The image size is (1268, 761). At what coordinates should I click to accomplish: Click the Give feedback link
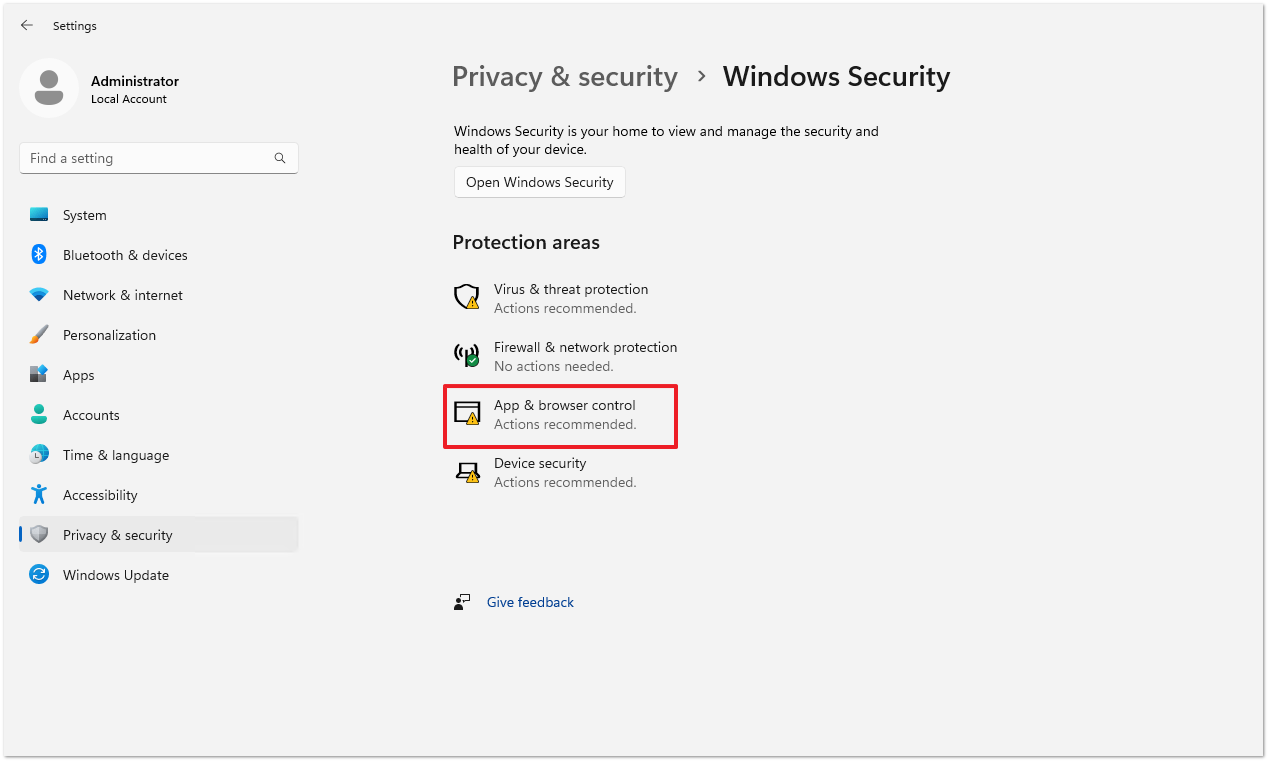530,602
